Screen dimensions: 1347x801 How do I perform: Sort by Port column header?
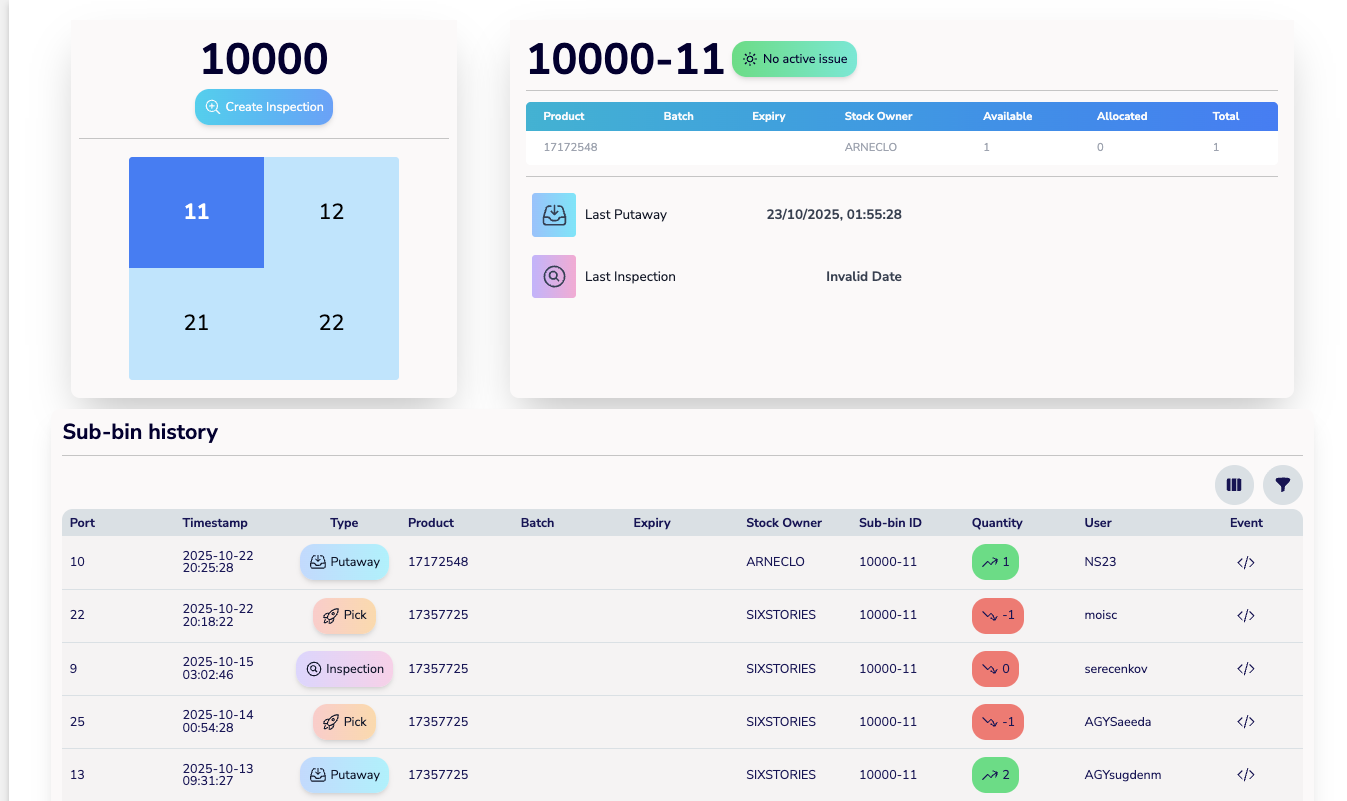click(x=83, y=523)
